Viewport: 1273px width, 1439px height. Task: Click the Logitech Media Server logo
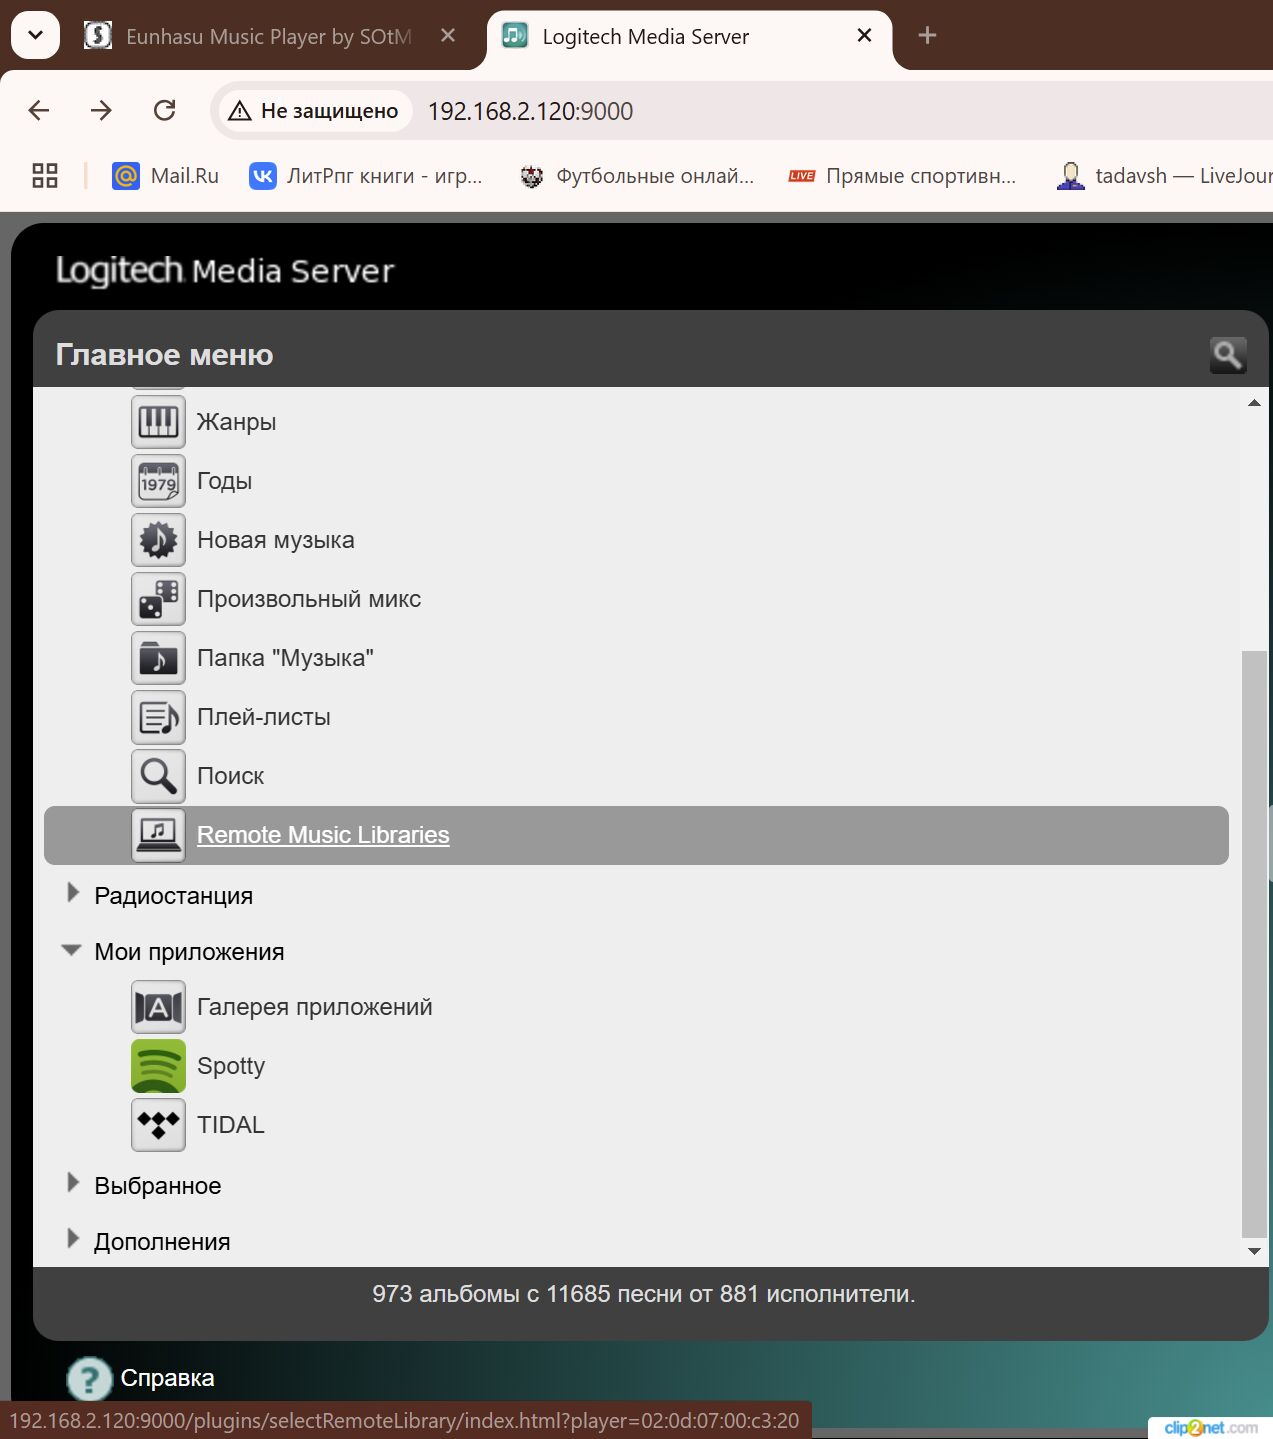pos(225,270)
